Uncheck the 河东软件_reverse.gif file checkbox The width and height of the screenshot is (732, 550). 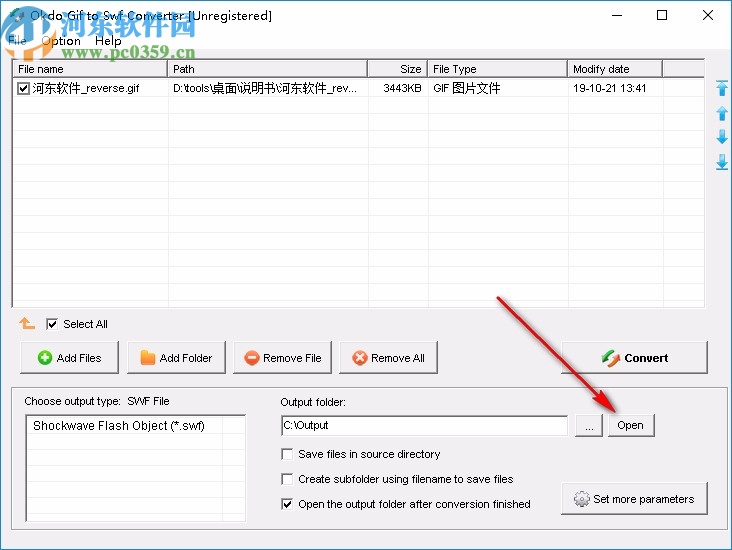point(23,88)
